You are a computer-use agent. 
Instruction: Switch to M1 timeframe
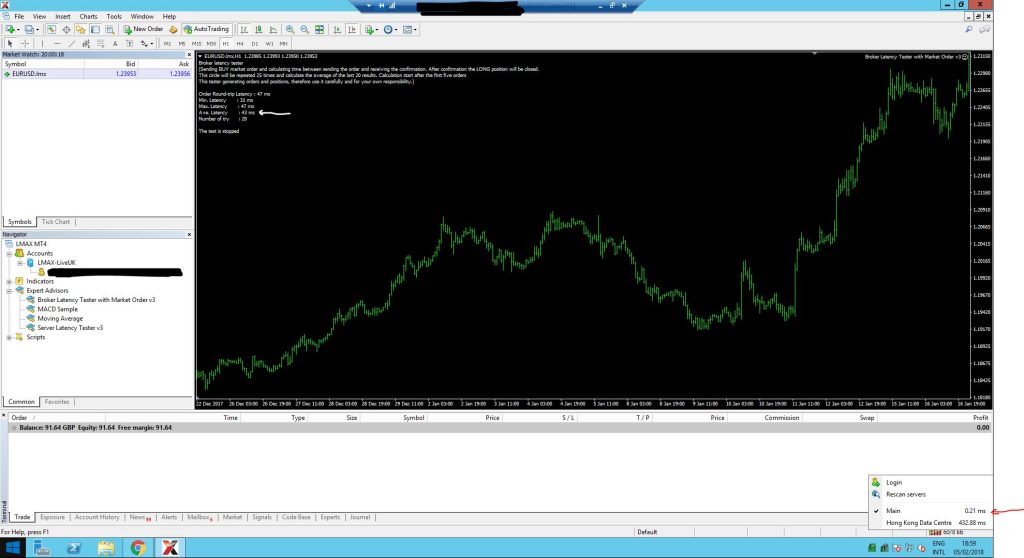168,44
